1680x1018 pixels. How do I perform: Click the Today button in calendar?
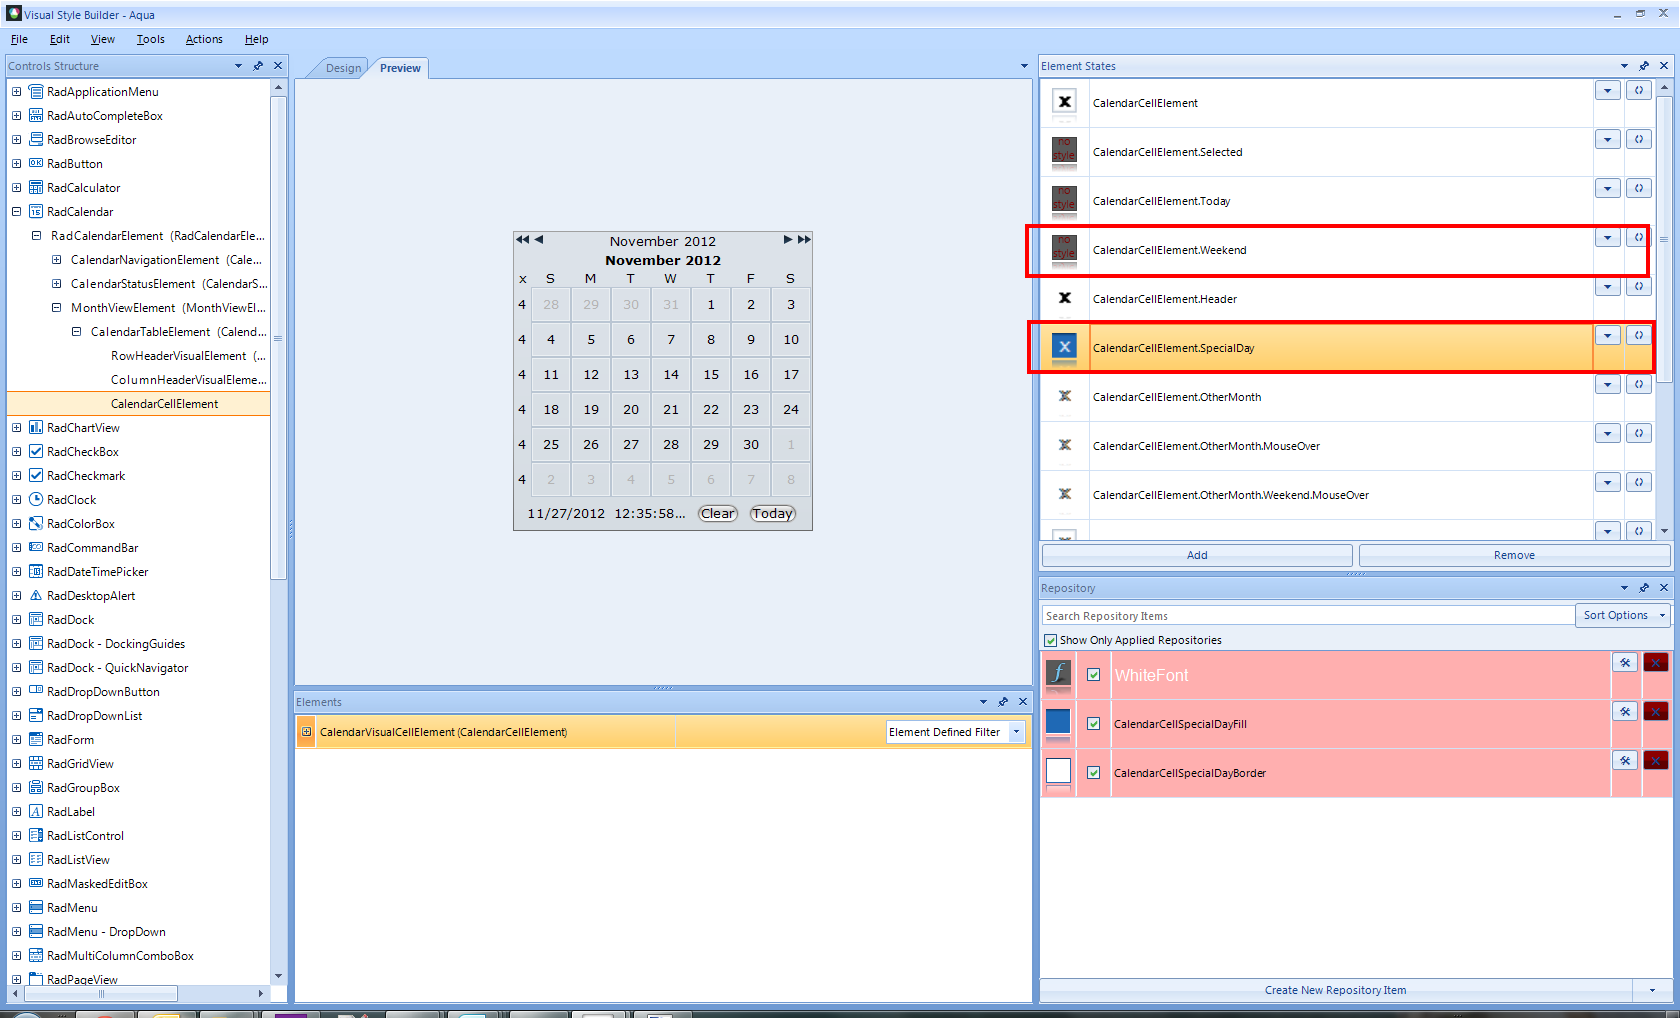(773, 513)
